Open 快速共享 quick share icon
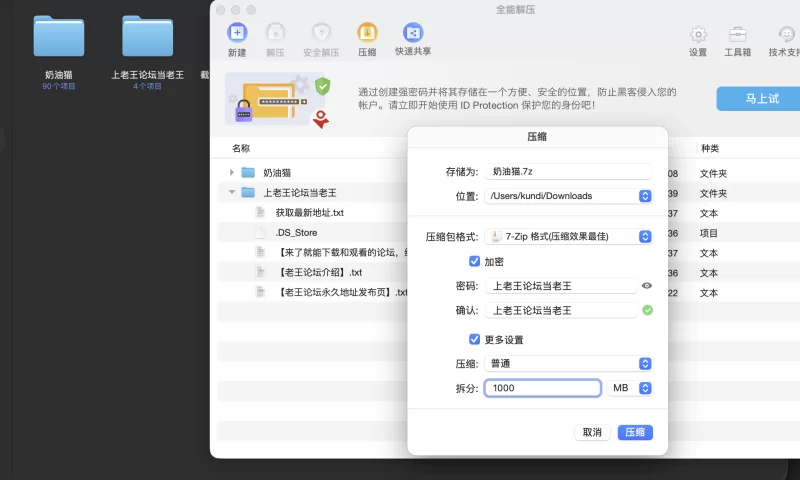The width and height of the screenshot is (800, 480). [x=412, y=33]
